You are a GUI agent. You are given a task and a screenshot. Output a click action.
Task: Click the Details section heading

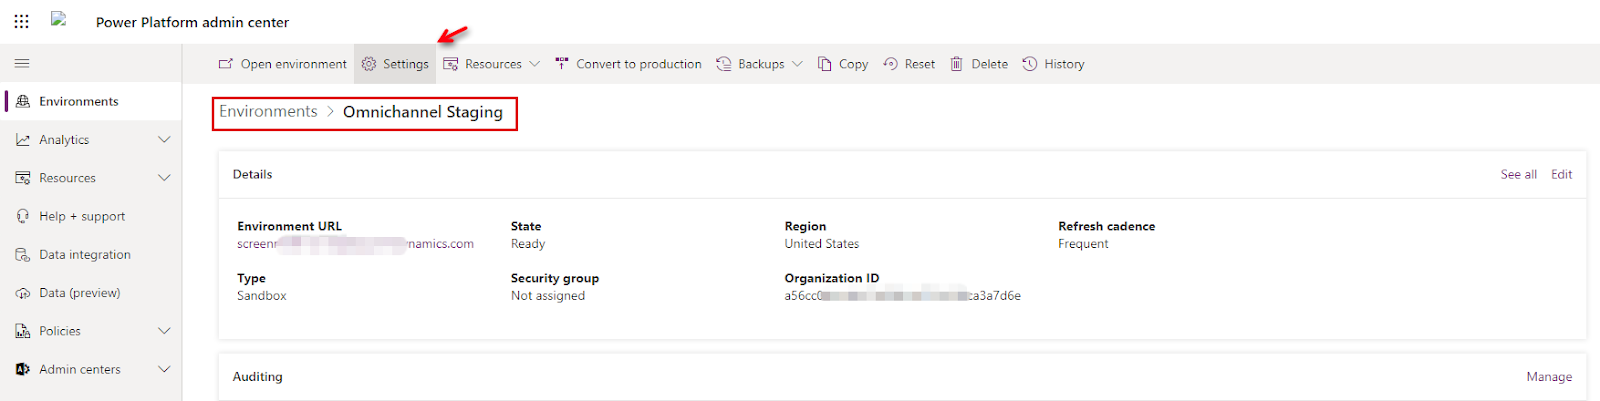click(252, 174)
